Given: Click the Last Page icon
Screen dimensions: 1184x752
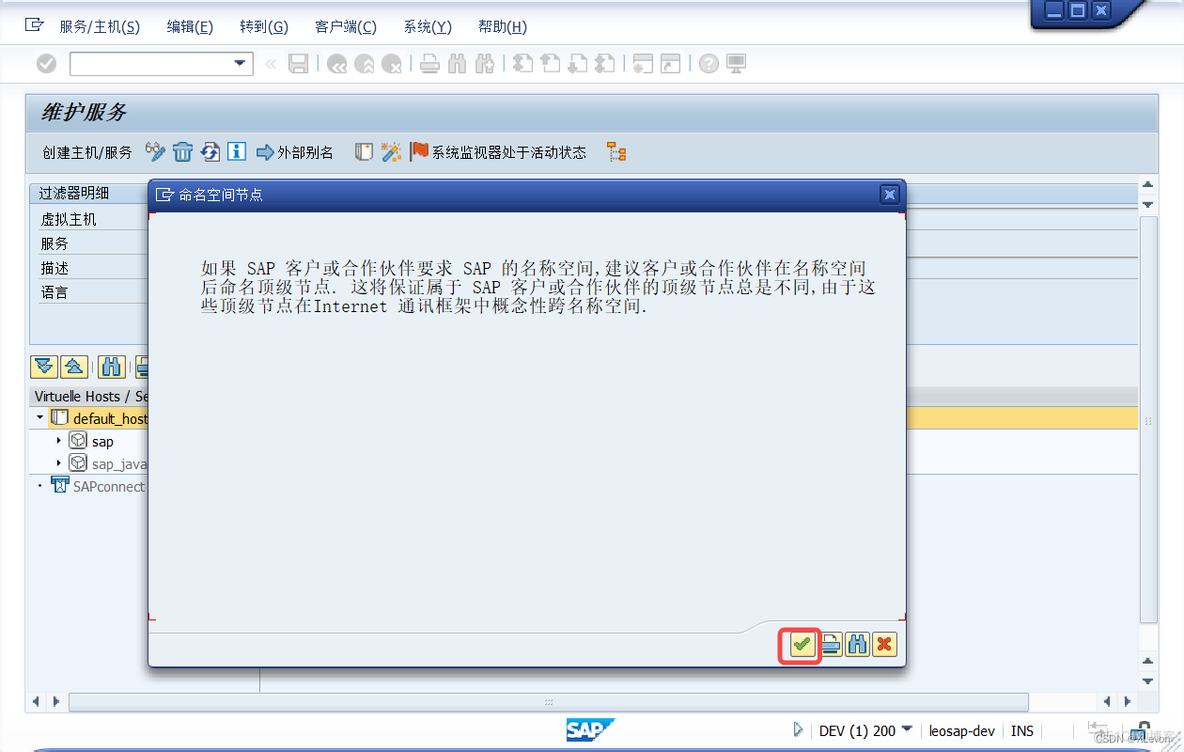Looking at the screenshot, I should tap(605, 64).
